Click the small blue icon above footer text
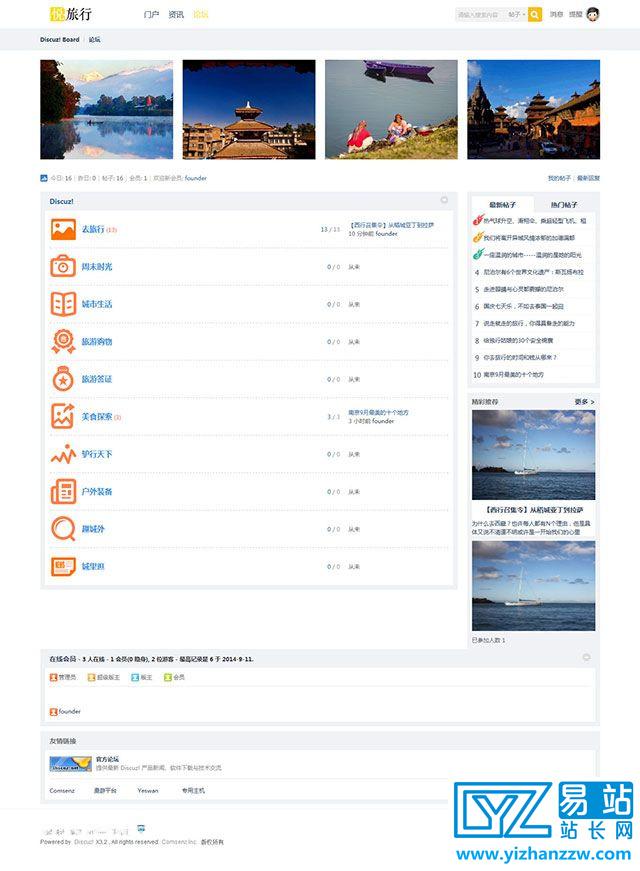The image size is (640, 871). pos(141,828)
